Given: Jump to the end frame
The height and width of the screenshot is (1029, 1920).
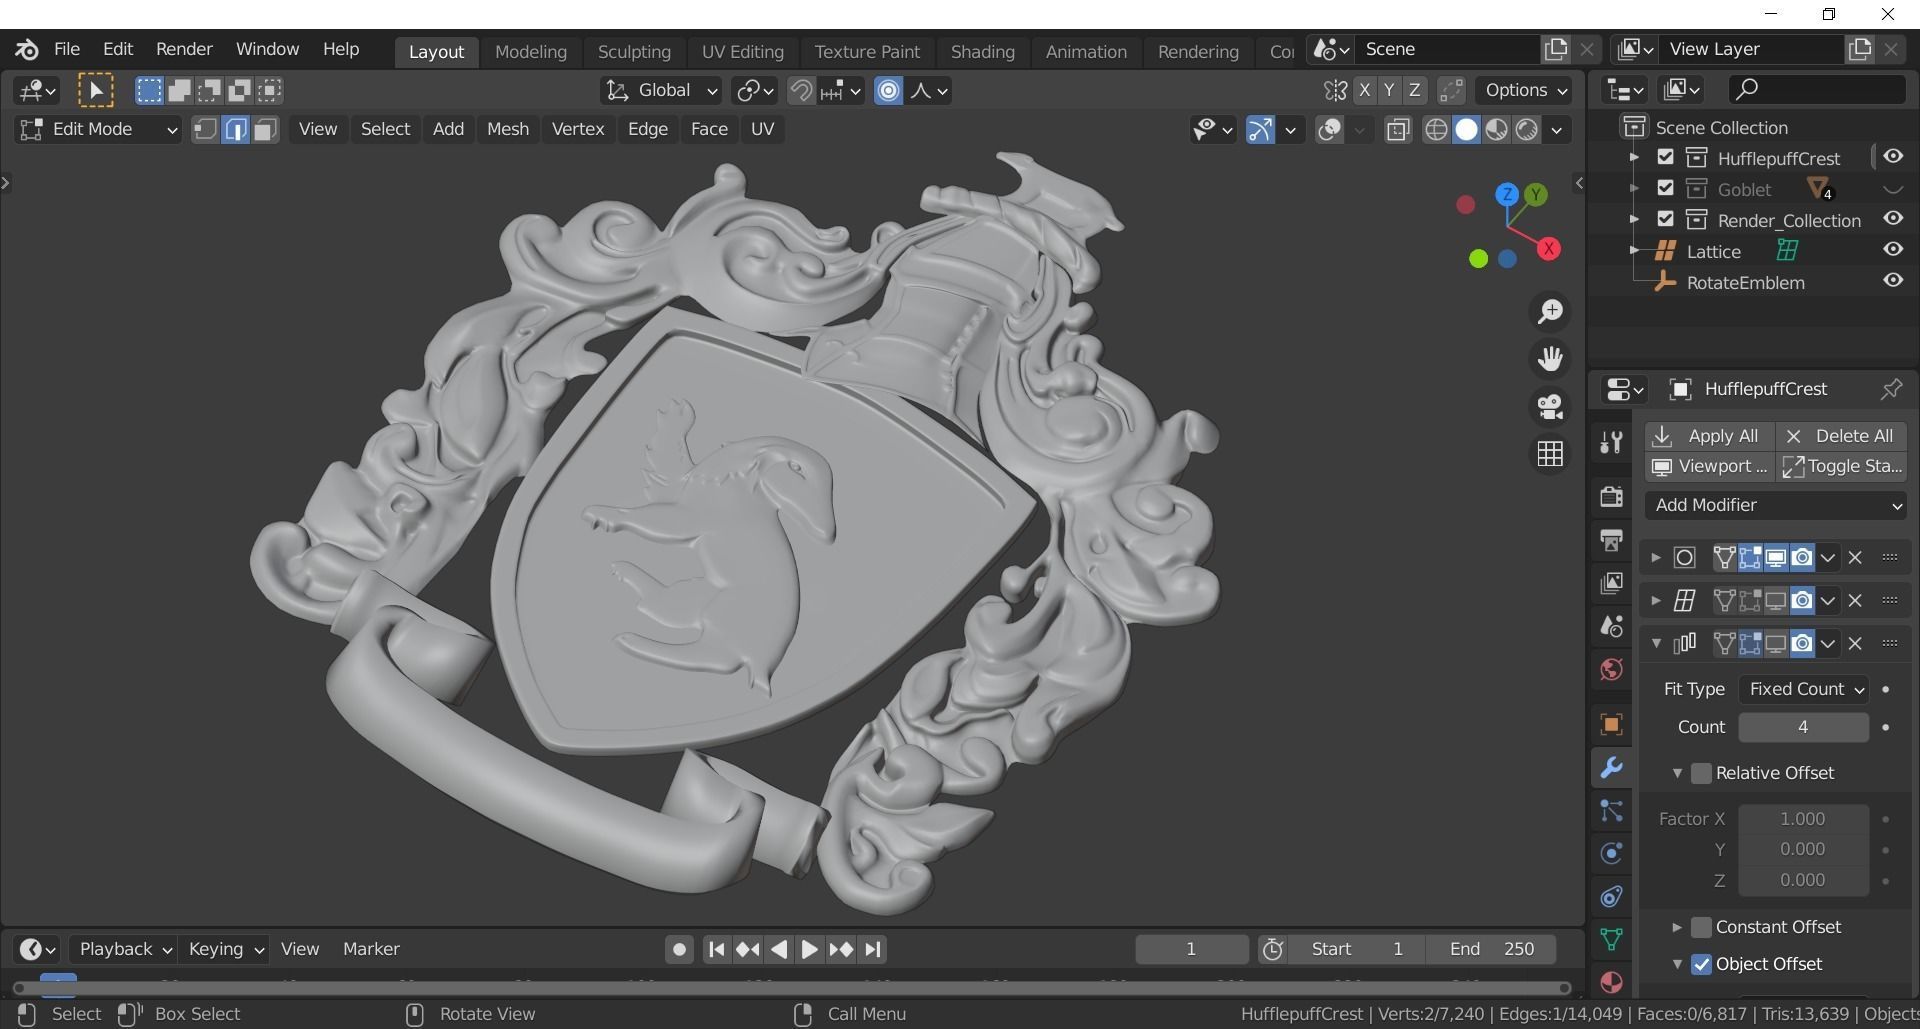Looking at the screenshot, I should [873, 949].
